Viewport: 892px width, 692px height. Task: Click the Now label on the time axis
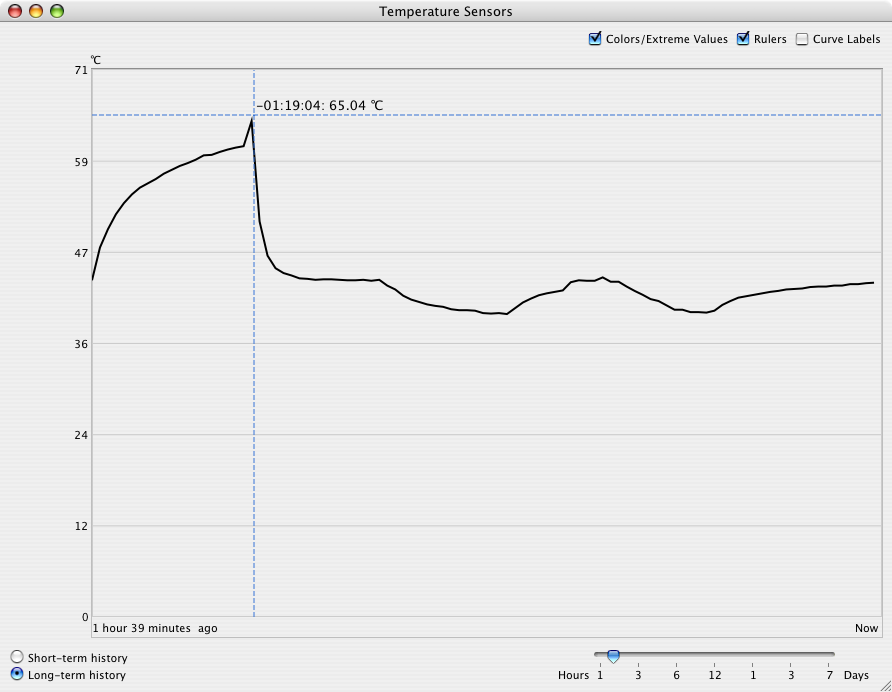pos(866,628)
